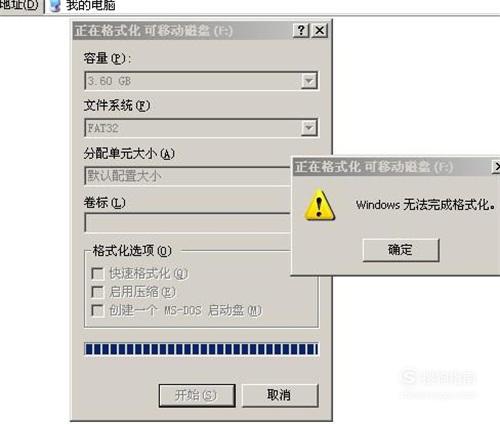Enable the compression checkbox
The height and width of the screenshot is (424, 500).
click(97, 292)
